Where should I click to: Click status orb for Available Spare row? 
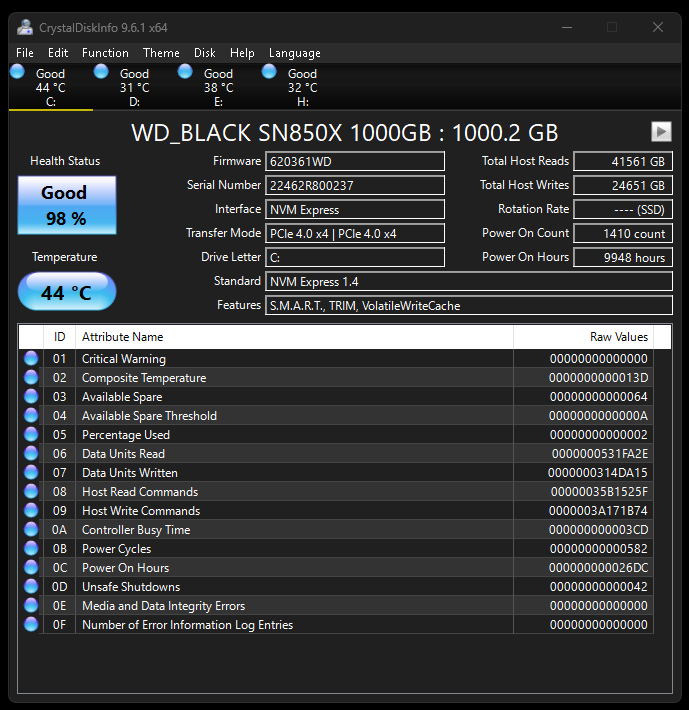click(31, 396)
